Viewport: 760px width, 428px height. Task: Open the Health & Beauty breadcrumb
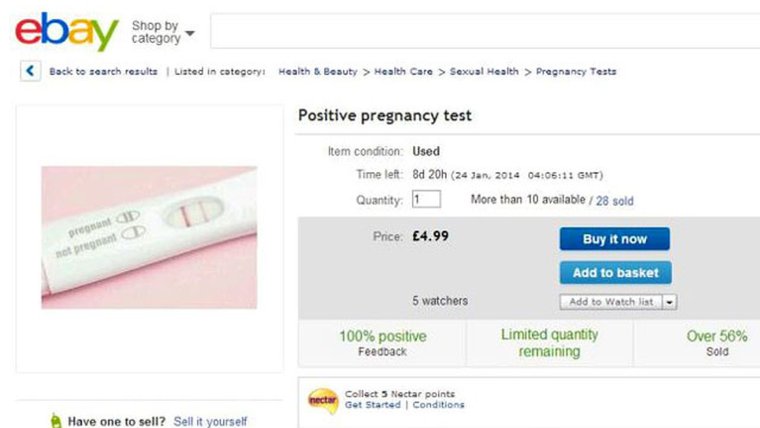318,72
